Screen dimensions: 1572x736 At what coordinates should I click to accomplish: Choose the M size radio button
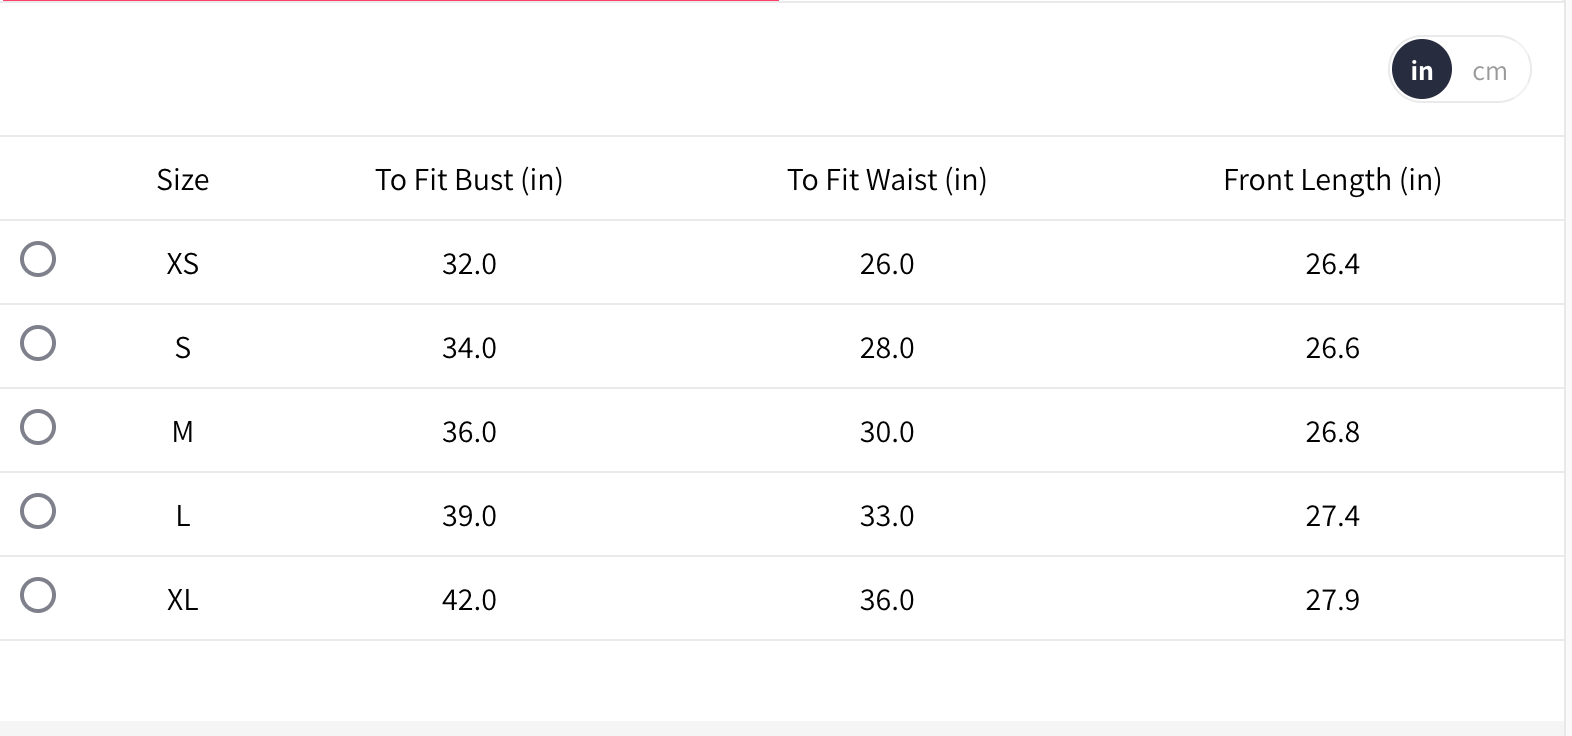(x=38, y=427)
